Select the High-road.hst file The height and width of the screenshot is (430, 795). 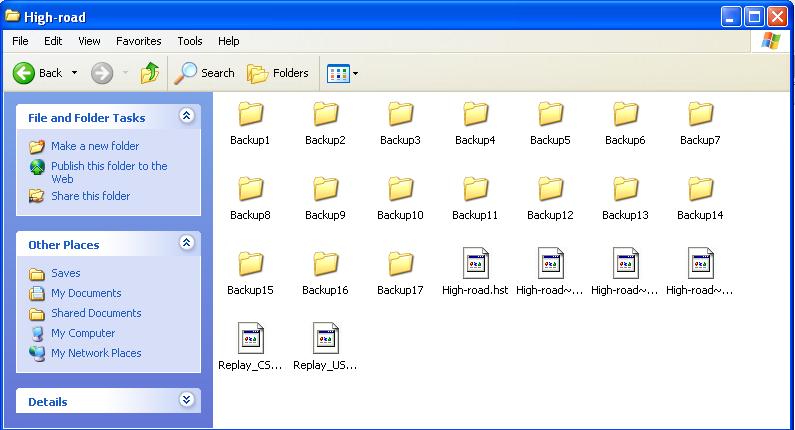coord(475,264)
